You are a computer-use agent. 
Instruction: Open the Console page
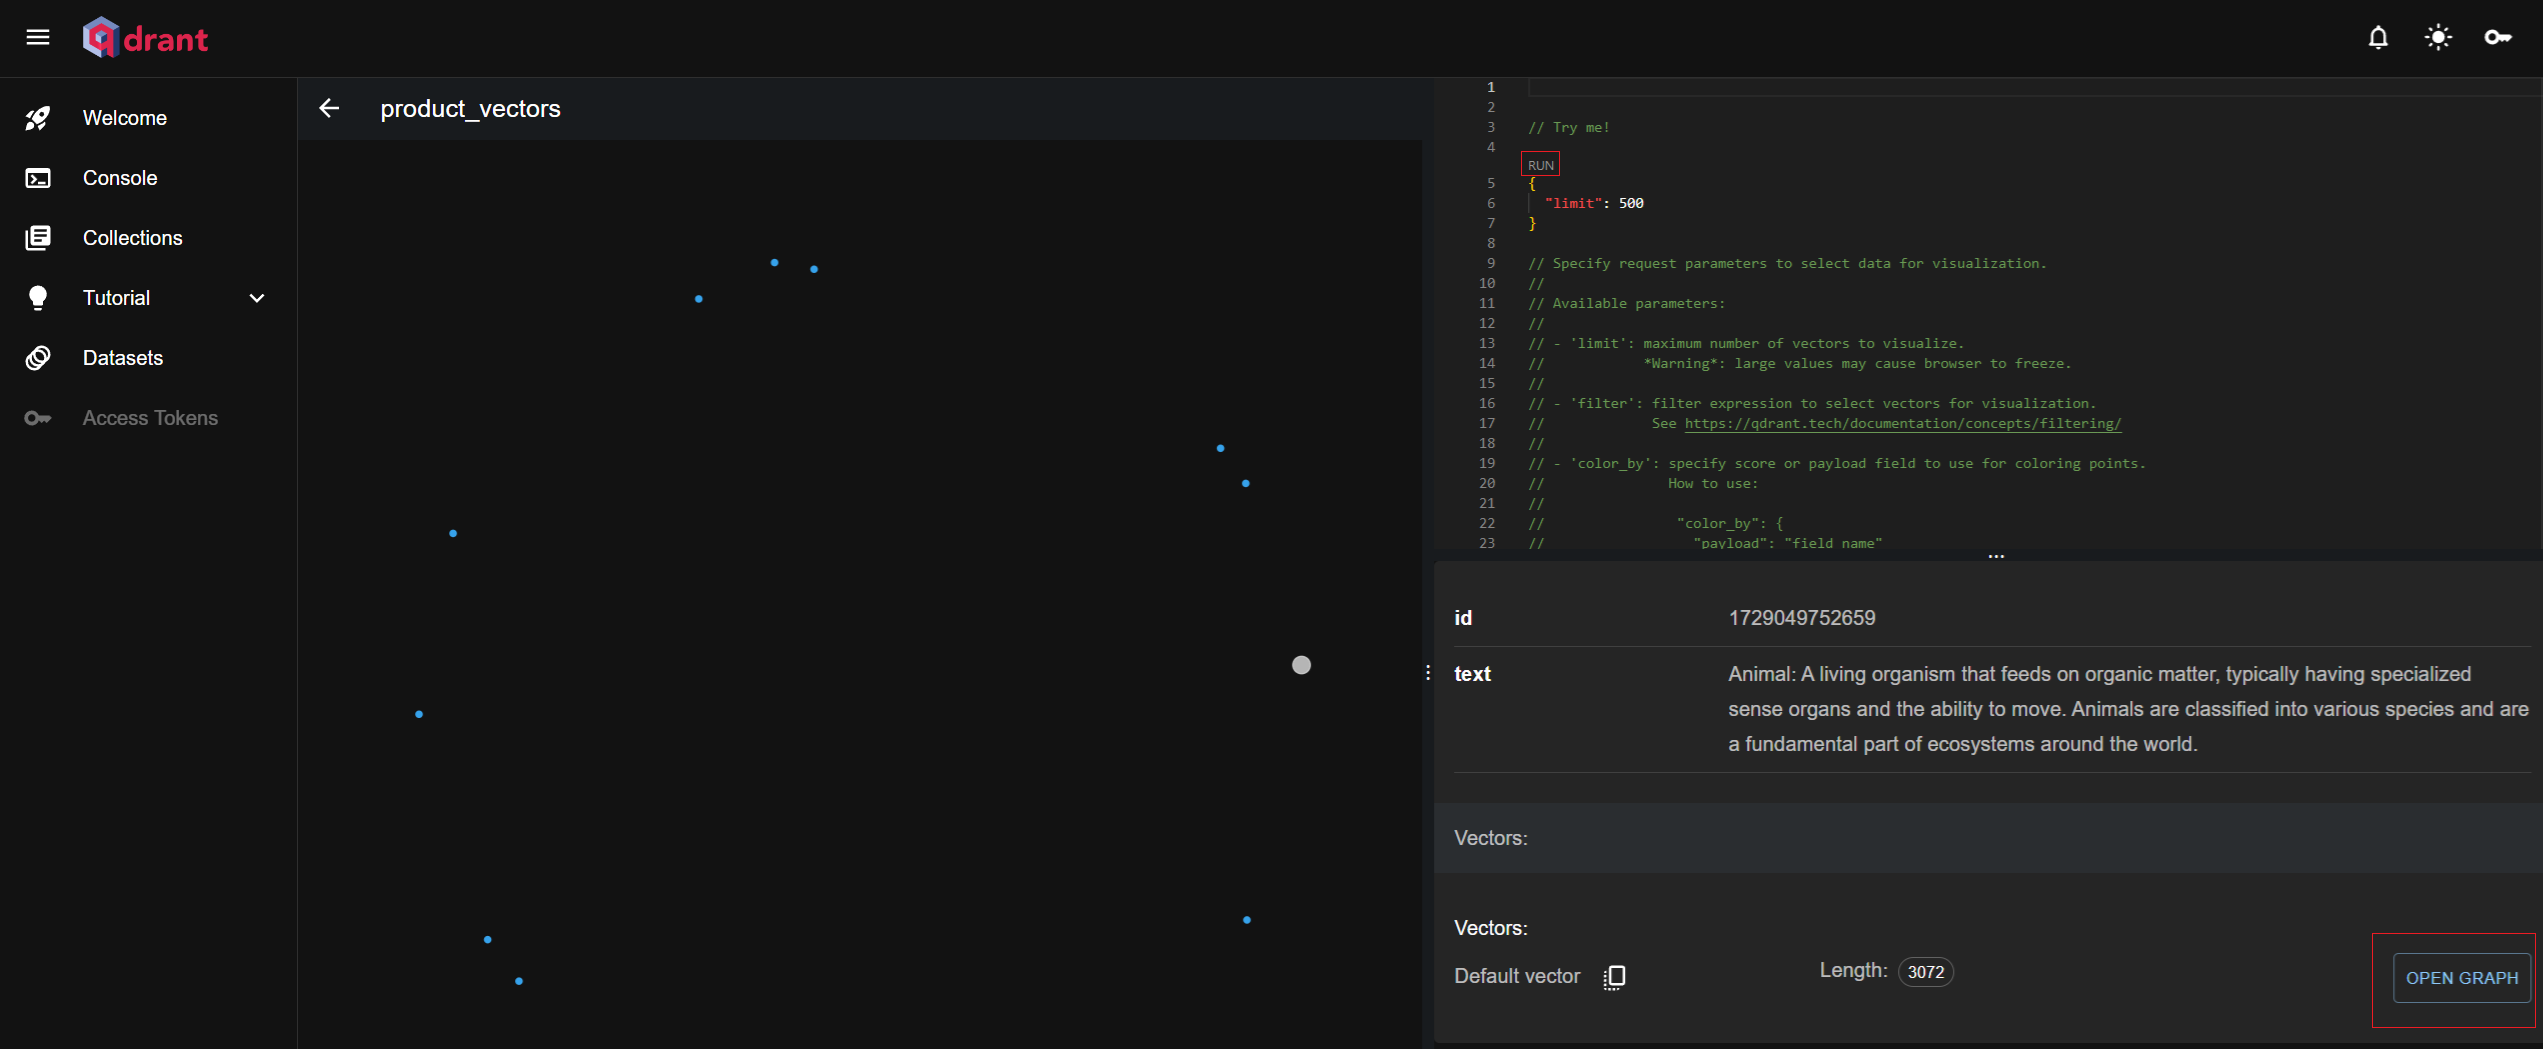[120, 178]
